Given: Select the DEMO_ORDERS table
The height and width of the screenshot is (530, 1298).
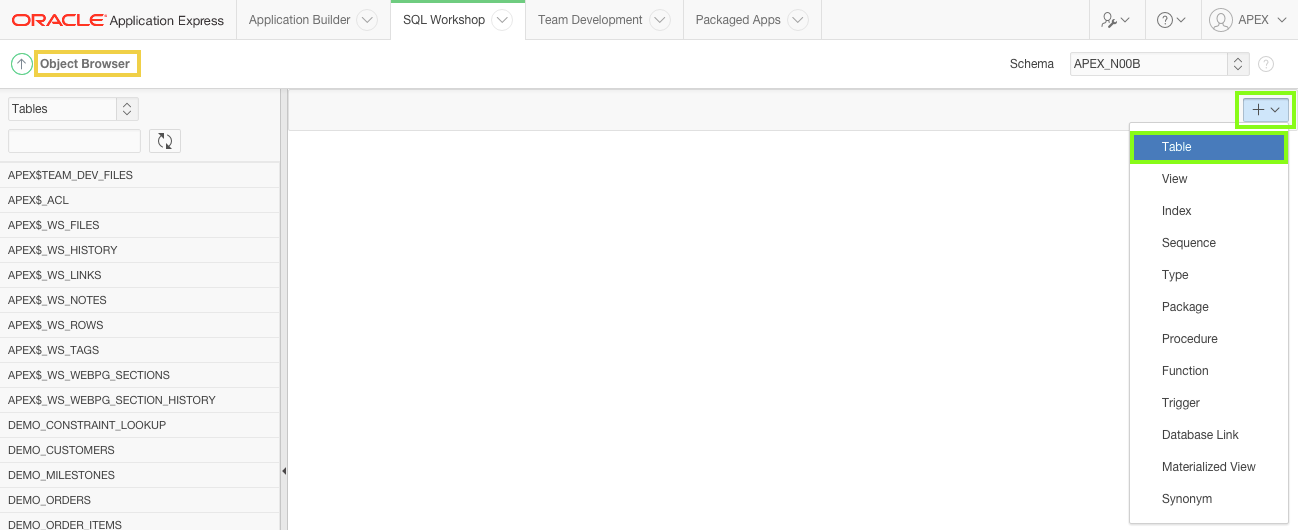Looking at the screenshot, I should (x=140, y=500).
